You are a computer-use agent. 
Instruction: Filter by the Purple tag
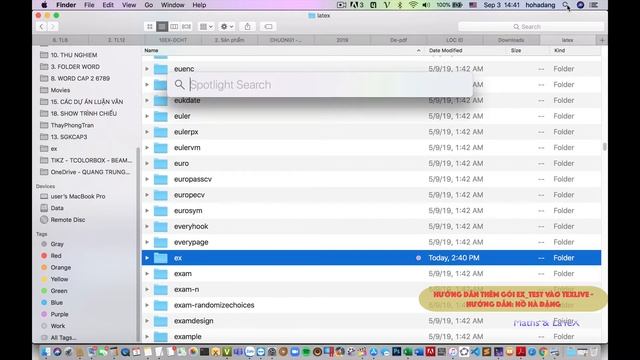59,314
